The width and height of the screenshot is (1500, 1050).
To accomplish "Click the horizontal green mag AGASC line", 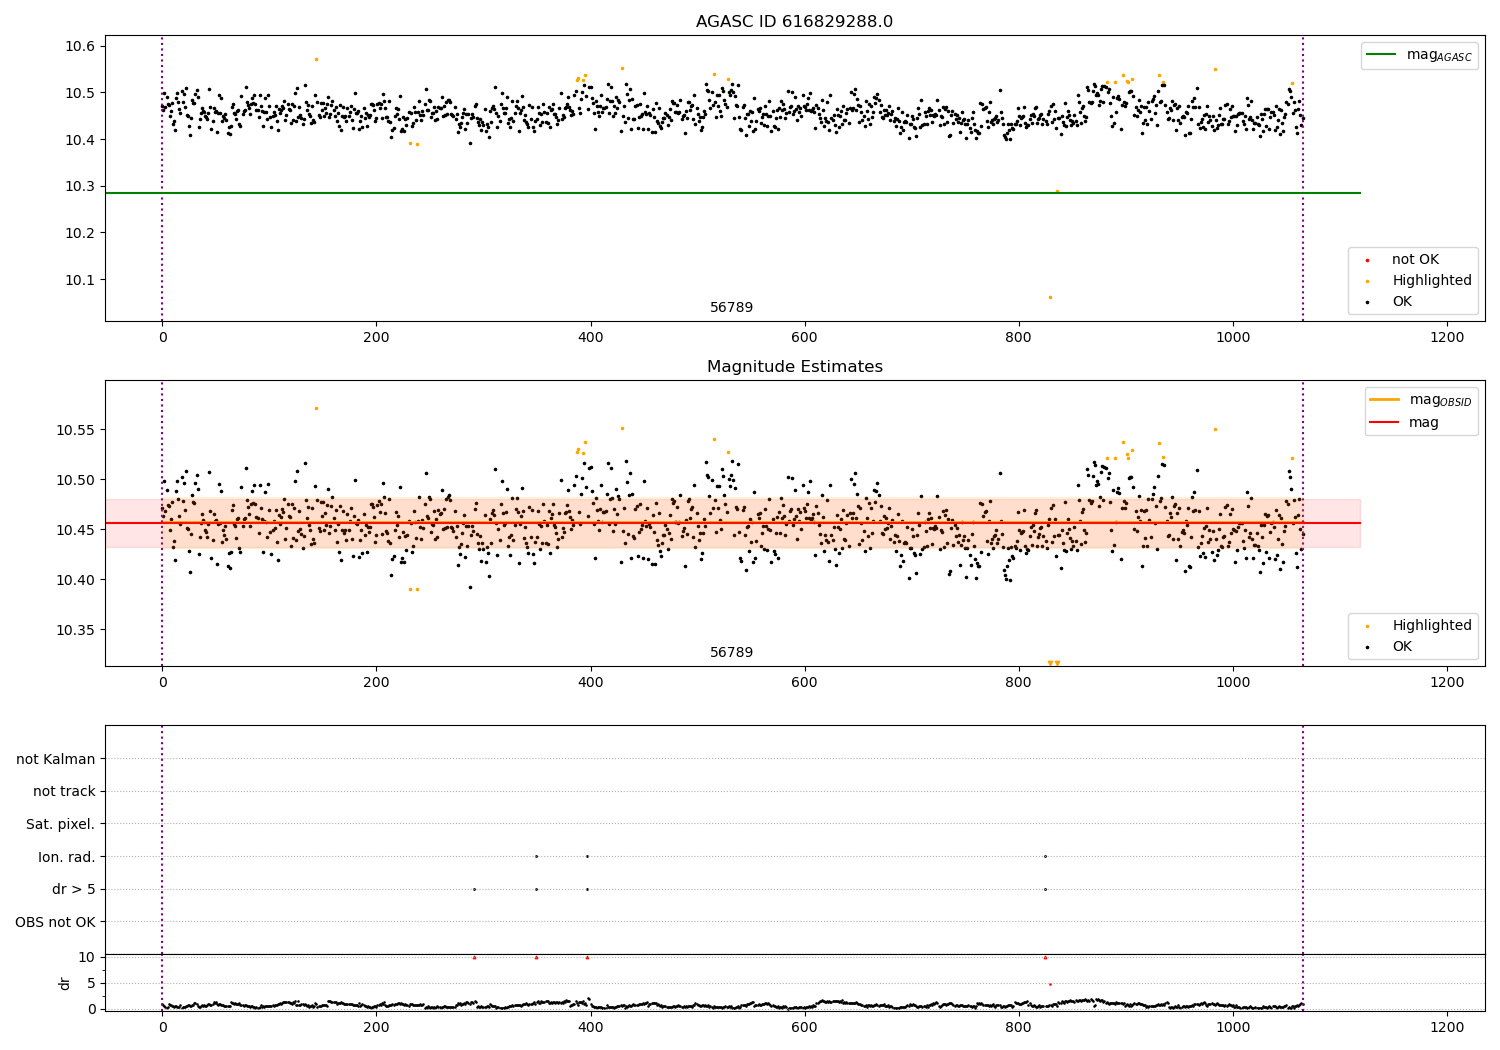I will pos(732,193).
